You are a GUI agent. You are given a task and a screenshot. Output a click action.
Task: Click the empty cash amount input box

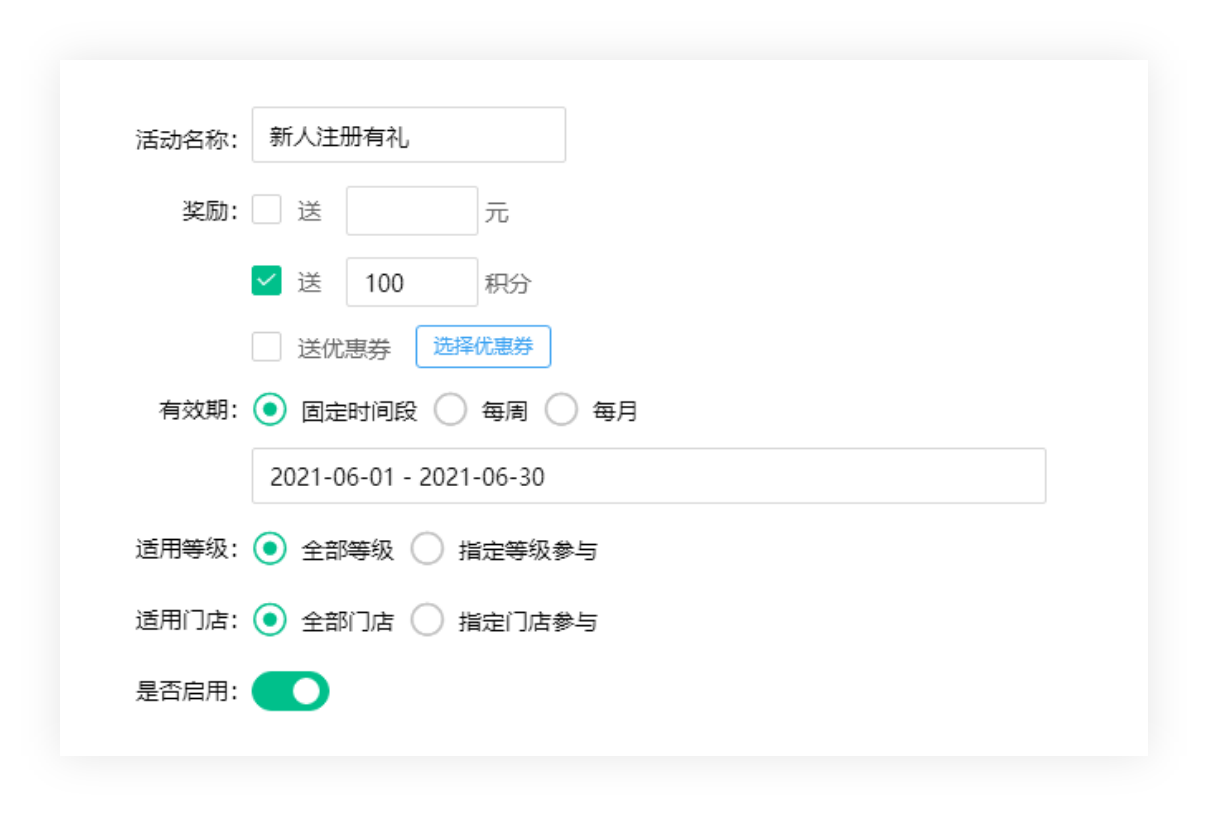(x=411, y=210)
